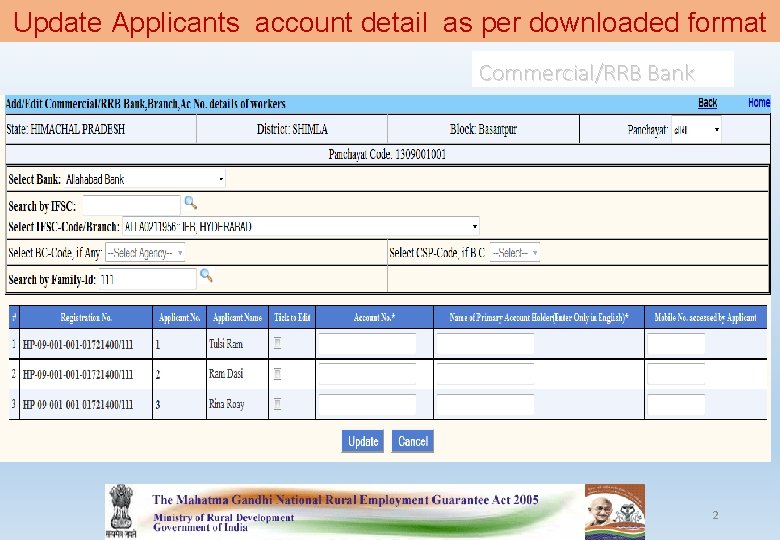Click the Applicant No. column header

tap(180, 317)
